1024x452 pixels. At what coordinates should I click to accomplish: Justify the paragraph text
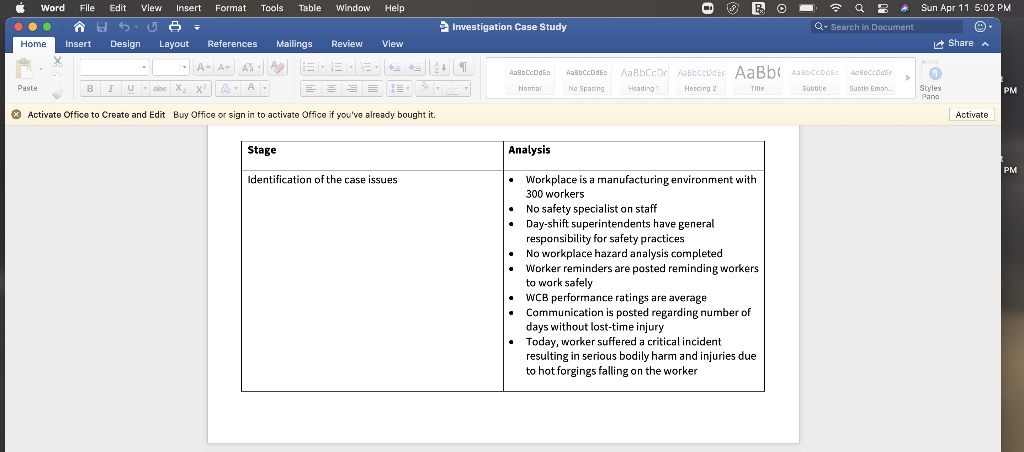tap(372, 89)
